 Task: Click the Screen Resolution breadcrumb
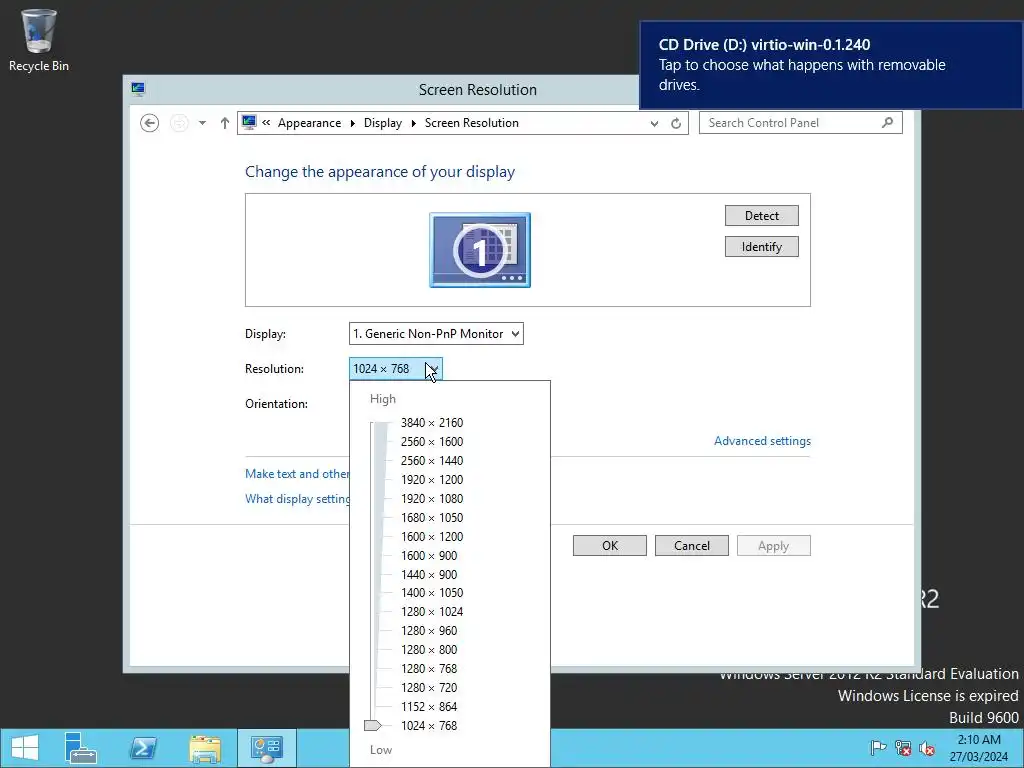pyautogui.click(x=472, y=123)
